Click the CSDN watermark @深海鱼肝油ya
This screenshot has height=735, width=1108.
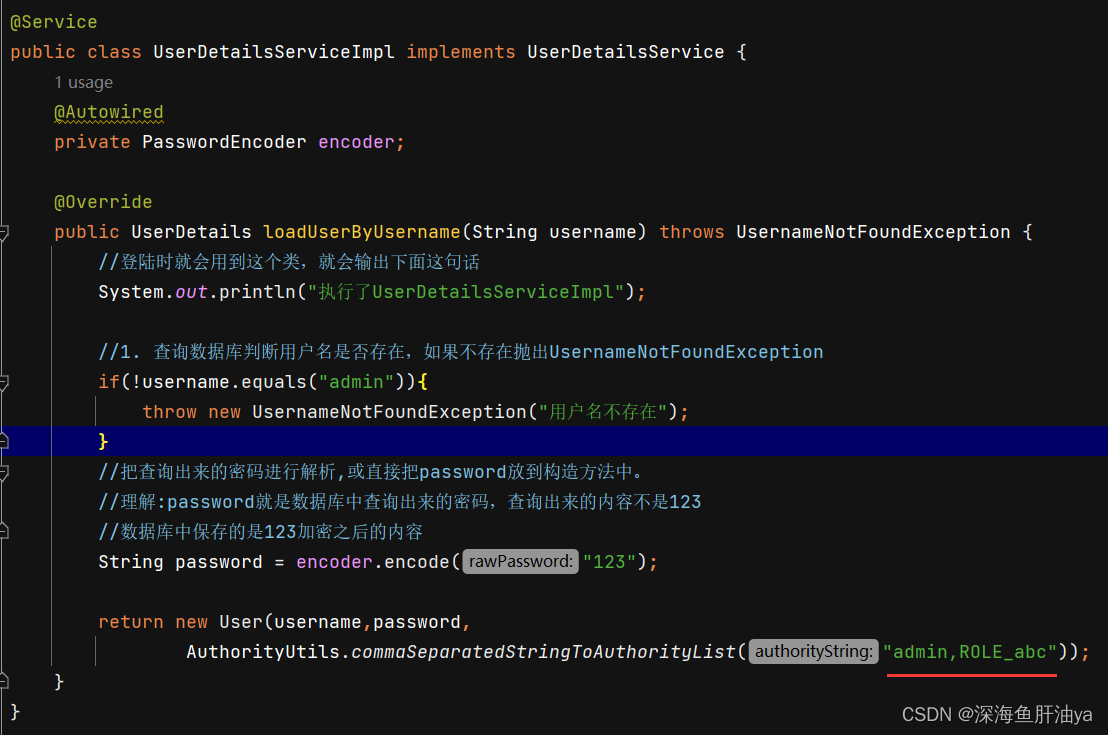[996, 714]
